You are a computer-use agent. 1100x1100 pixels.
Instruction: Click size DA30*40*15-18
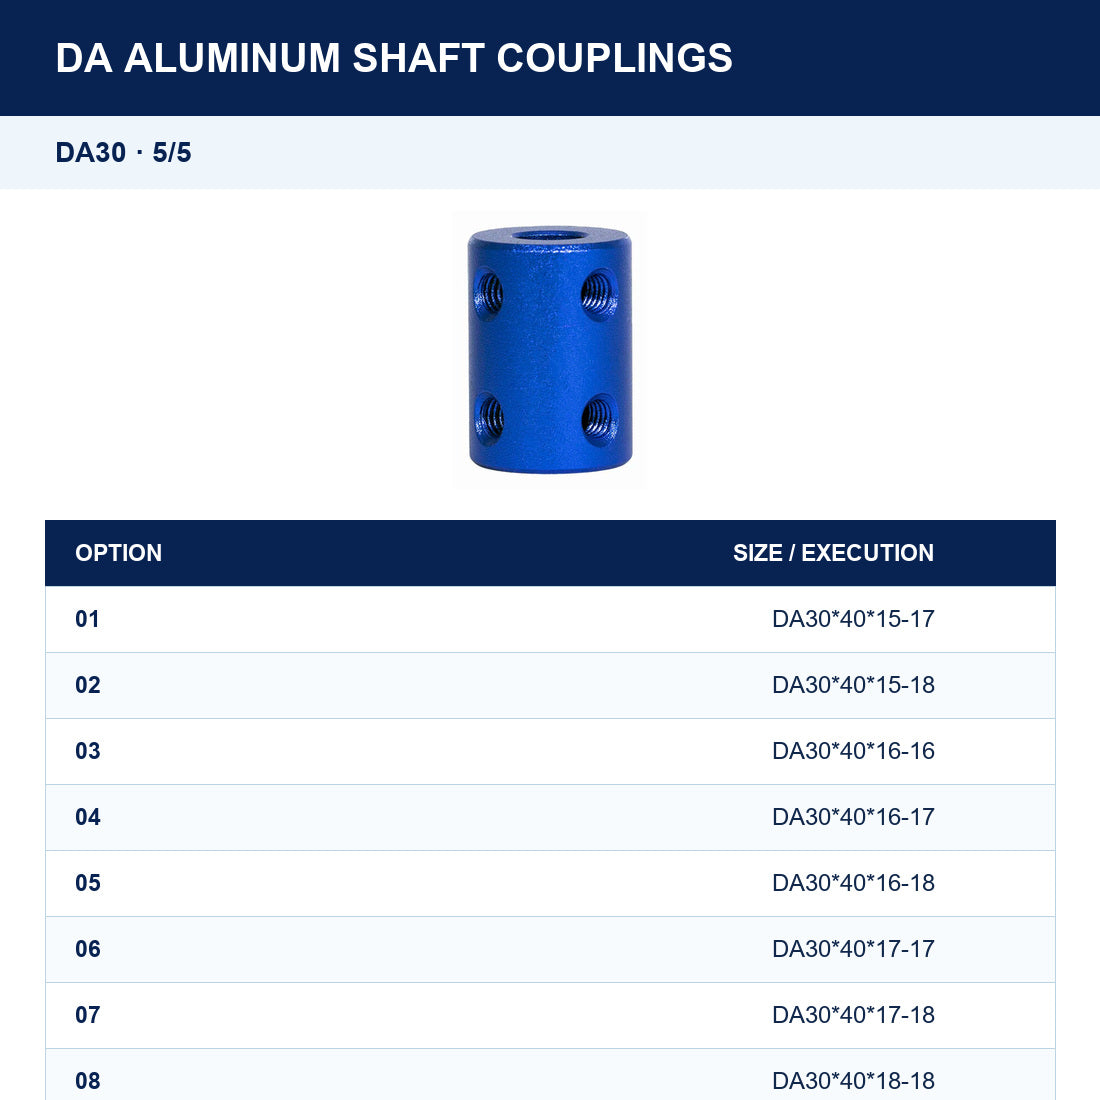click(853, 685)
